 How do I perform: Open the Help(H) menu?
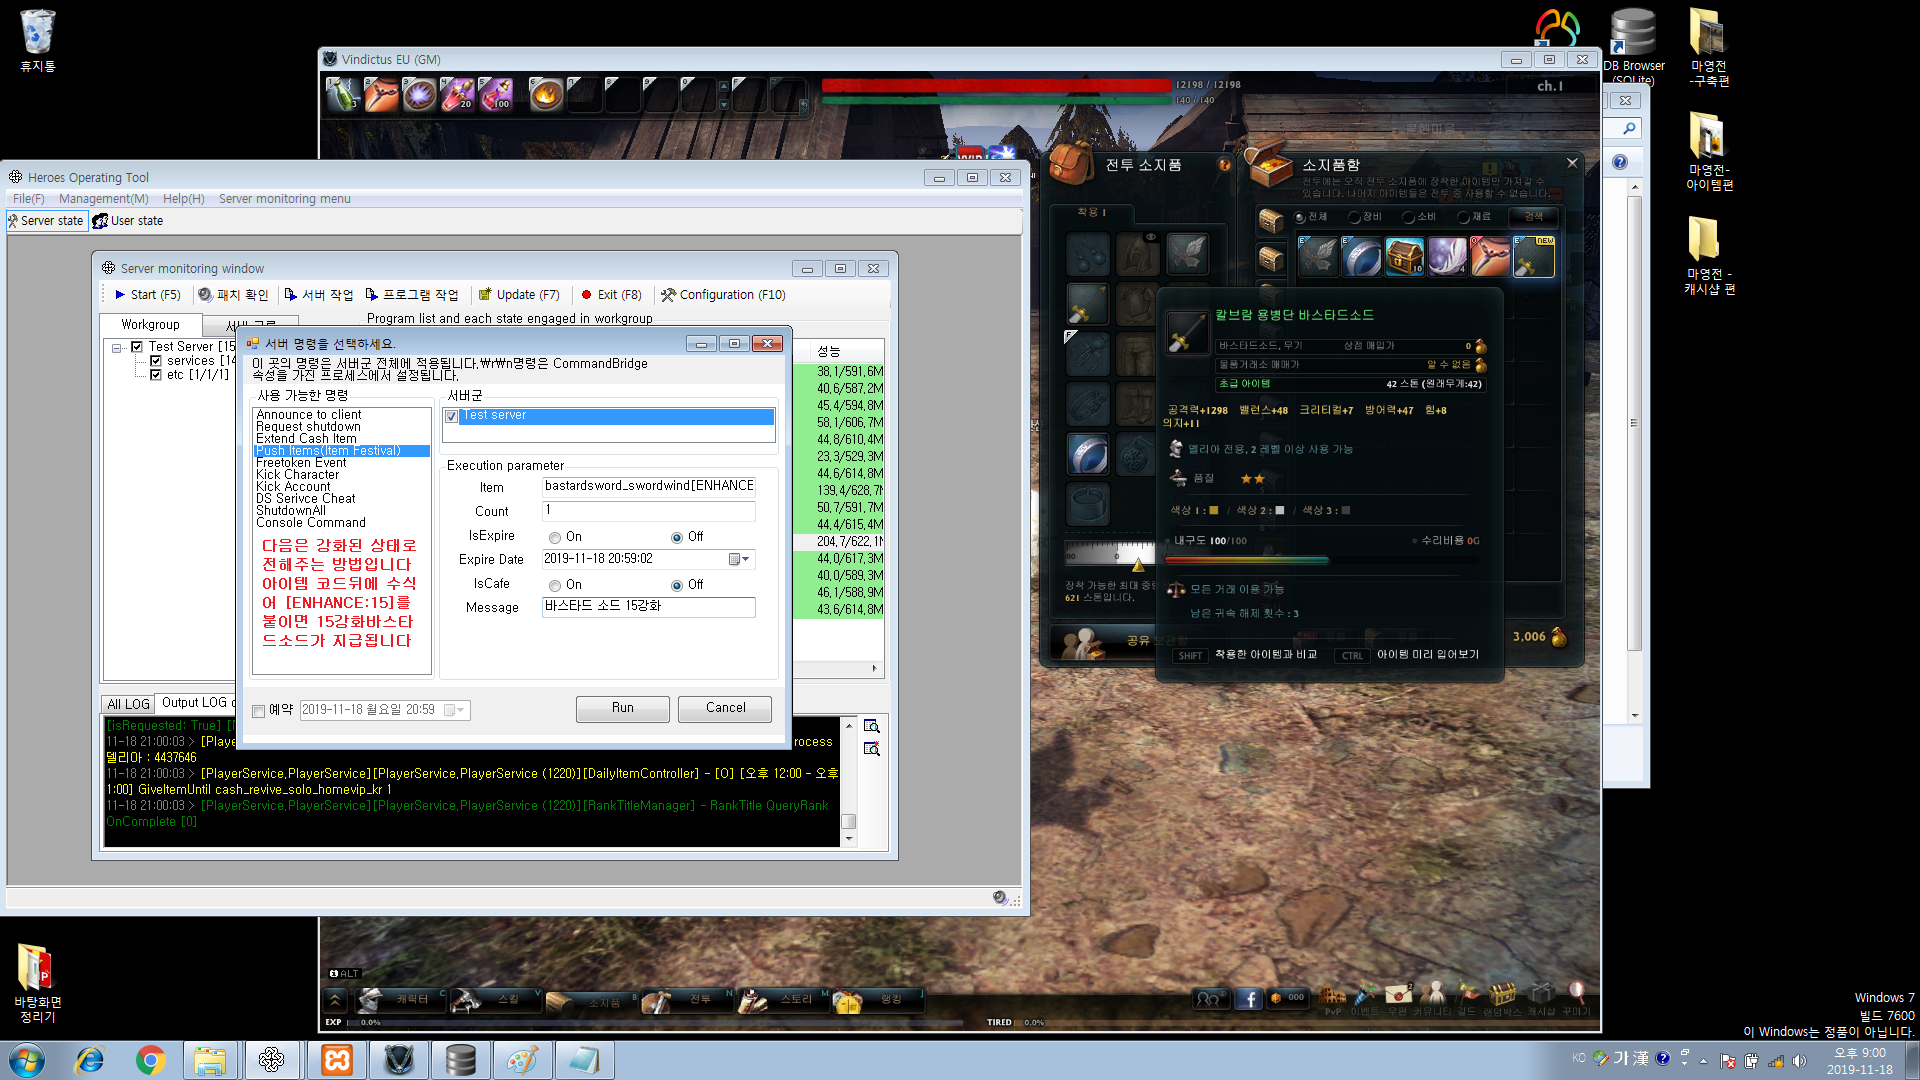[x=184, y=199]
